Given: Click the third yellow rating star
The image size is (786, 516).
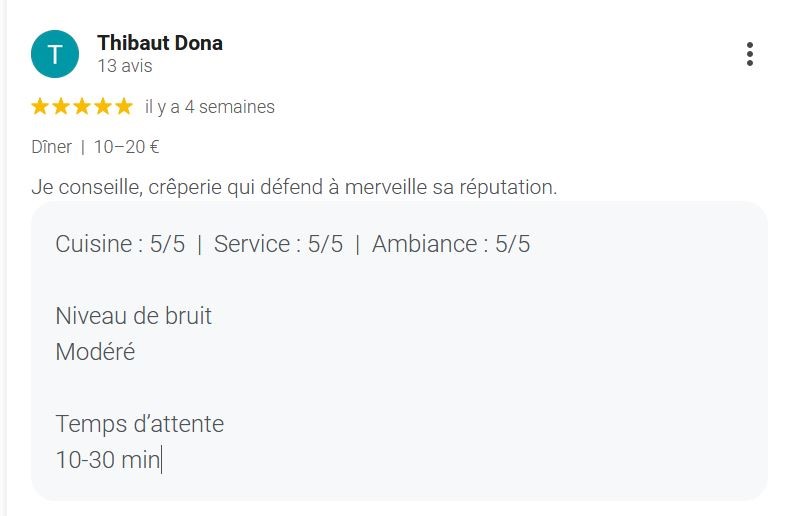Looking at the screenshot, I should click(x=82, y=106).
